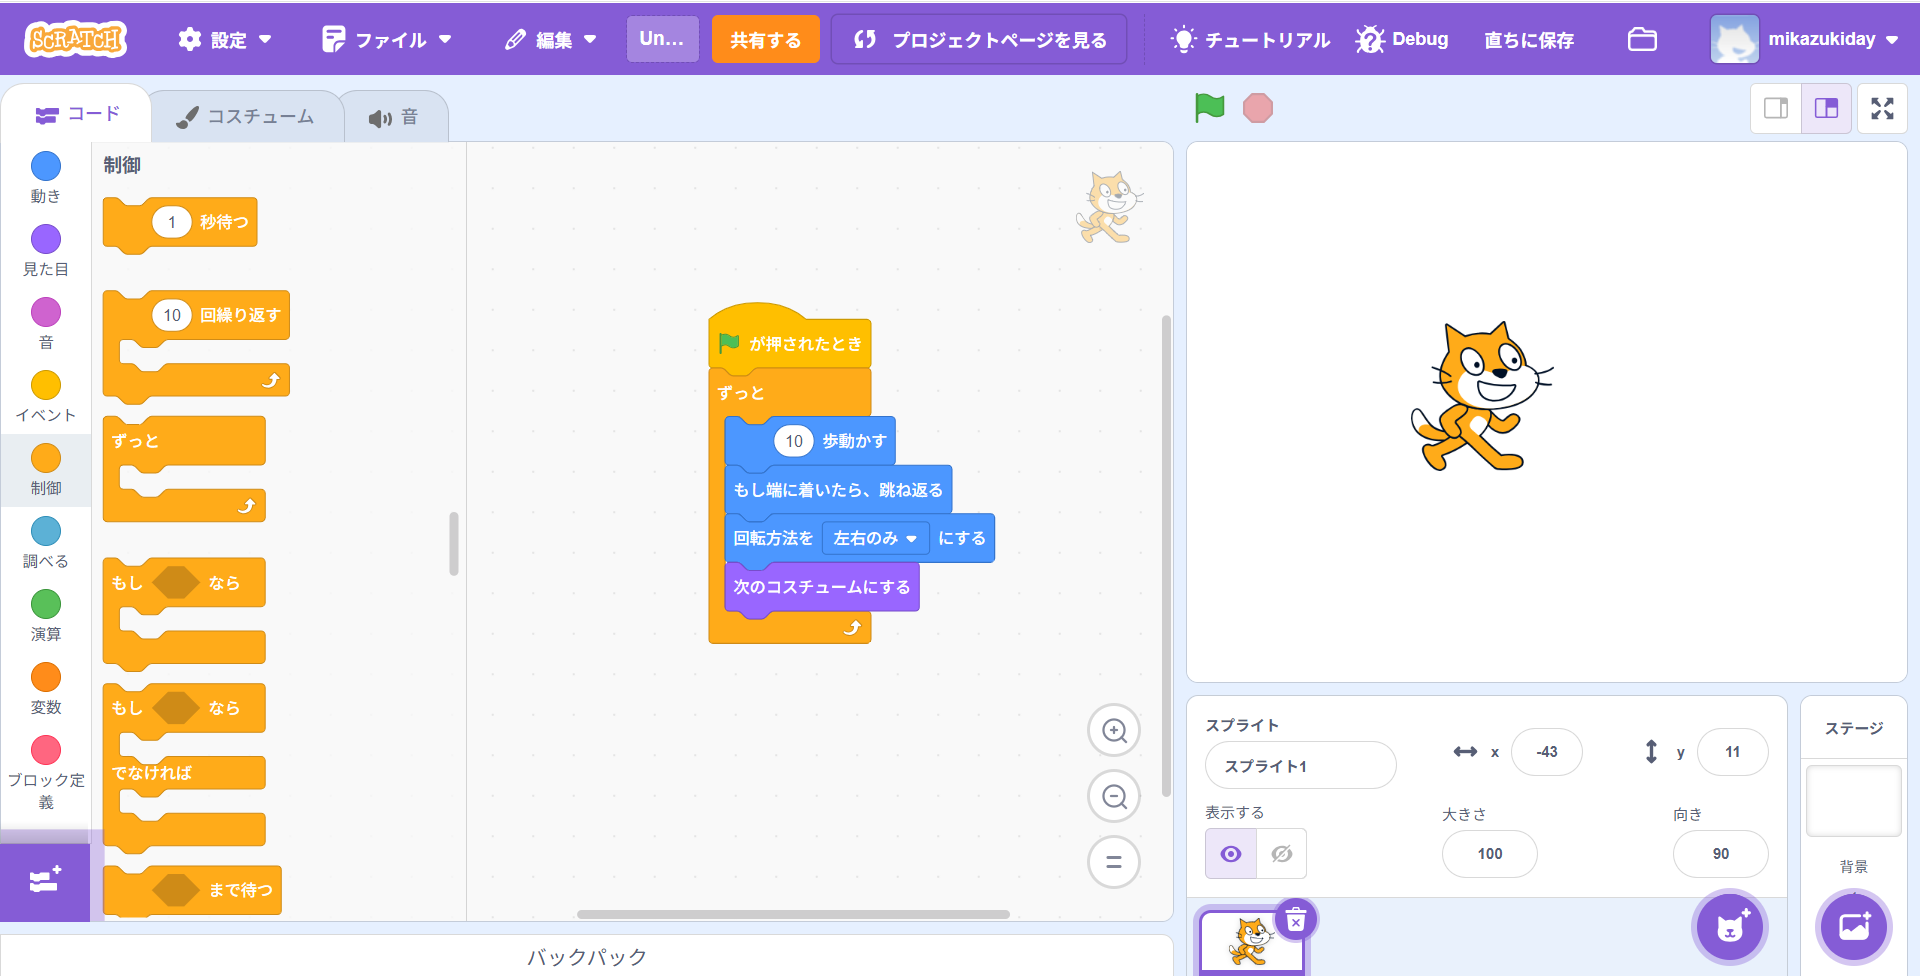The width and height of the screenshot is (1920, 976).
Task: Open the My Stuff folder icon
Action: 1642,39
